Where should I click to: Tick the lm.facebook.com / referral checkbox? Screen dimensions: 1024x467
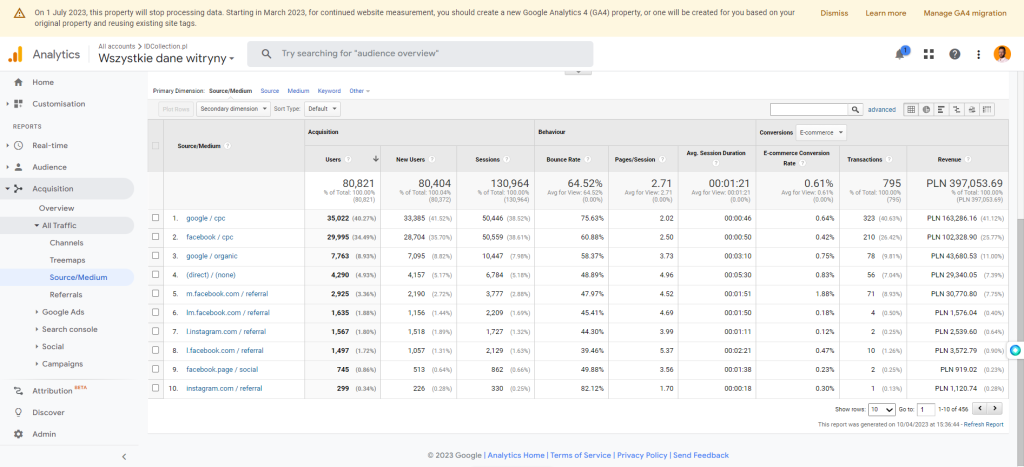point(155,312)
